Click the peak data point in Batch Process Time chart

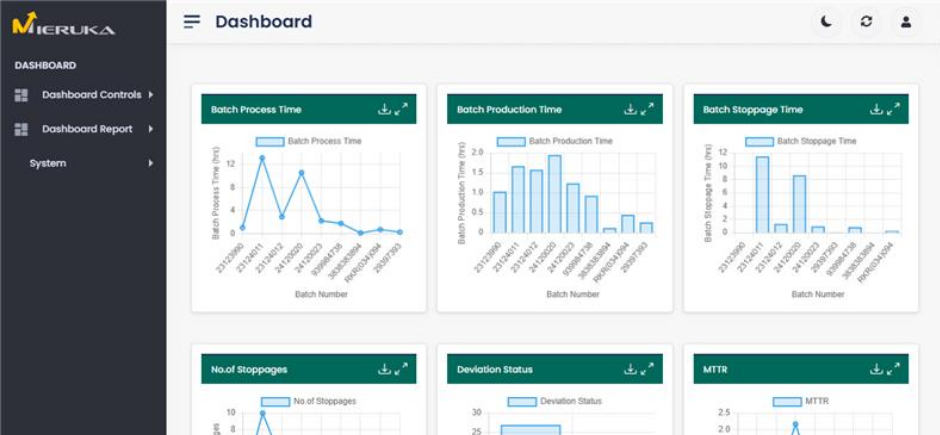click(x=262, y=158)
